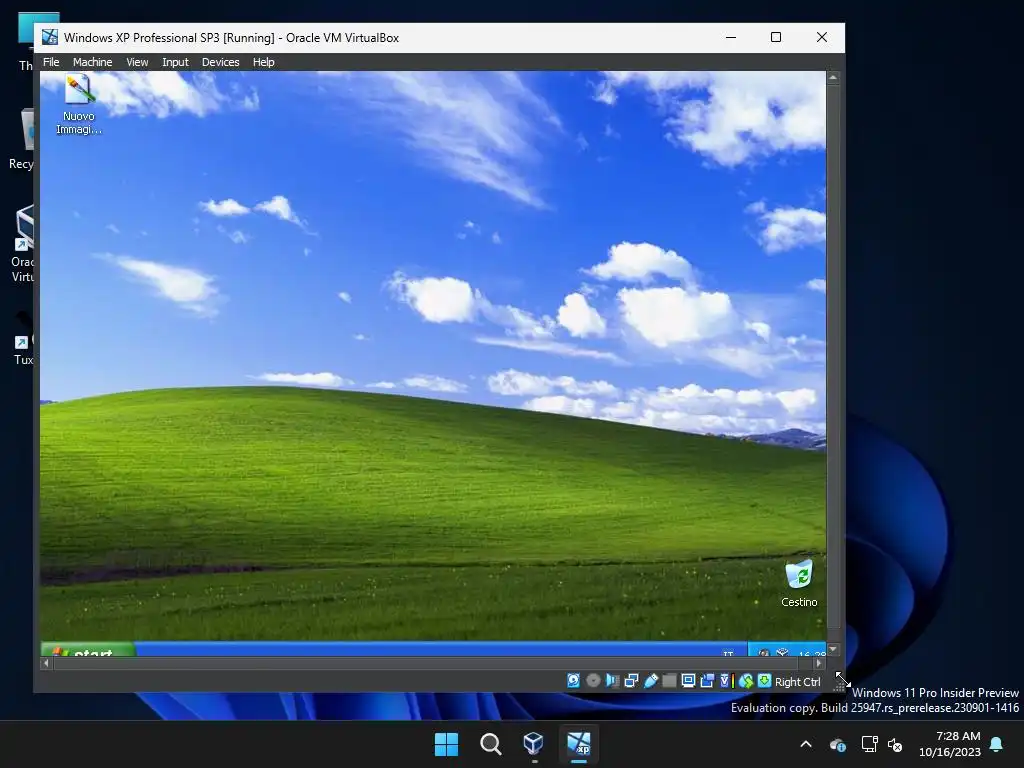This screenshot has width=1024, height=768.
Task: Maximize the VirtualBox VM window
Action: [776, 37]
